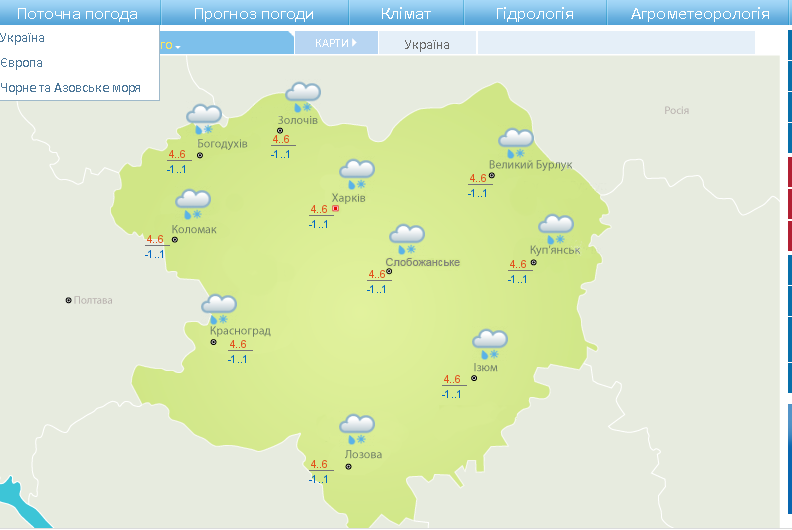Click Лозова day temperature 4..6
Screen dimensions: 792x530
[319, 464]
